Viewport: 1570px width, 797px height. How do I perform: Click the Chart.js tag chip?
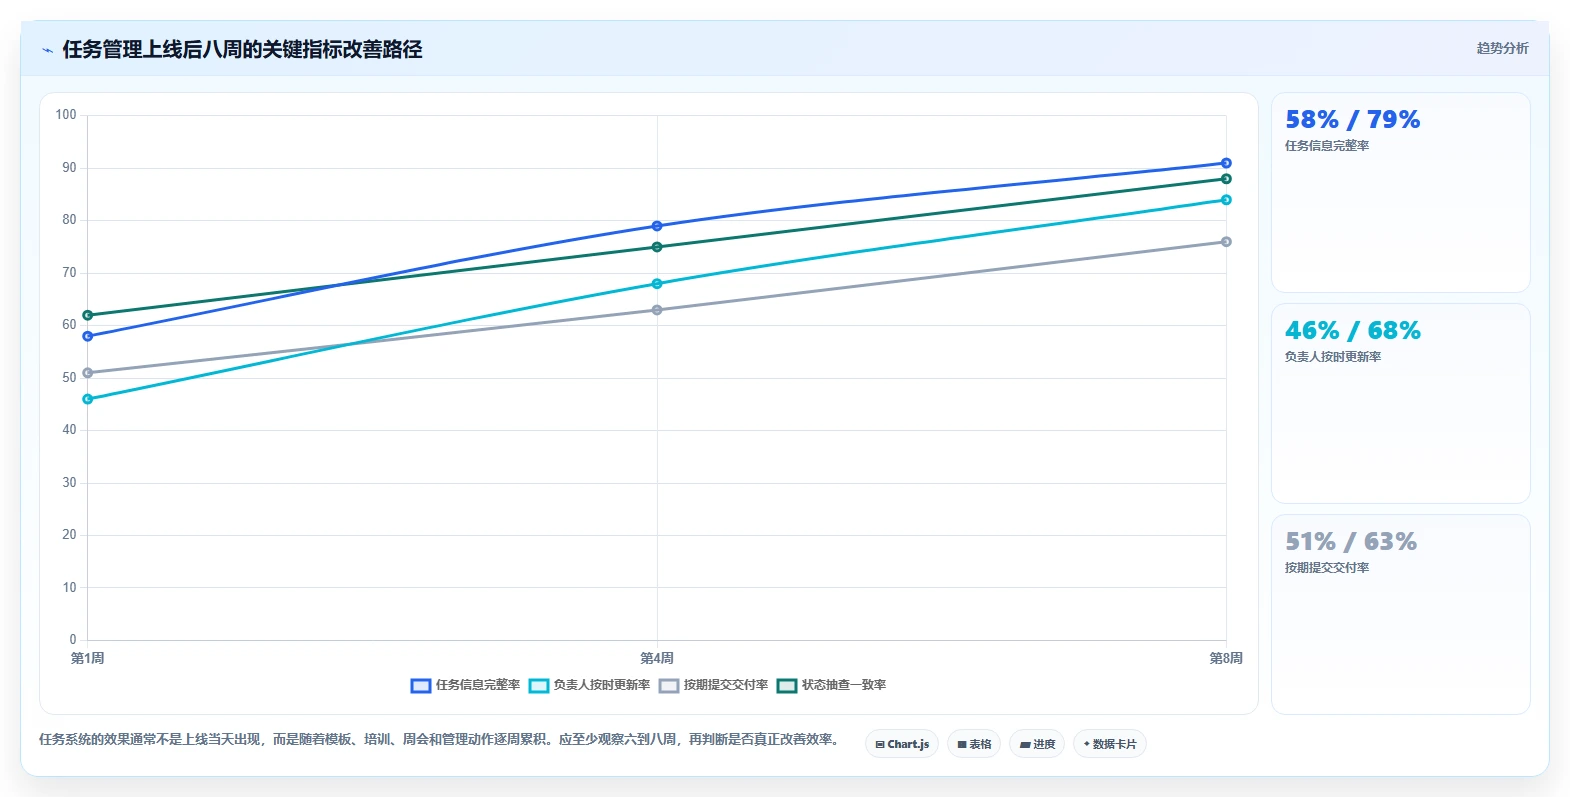click(902, 744)
